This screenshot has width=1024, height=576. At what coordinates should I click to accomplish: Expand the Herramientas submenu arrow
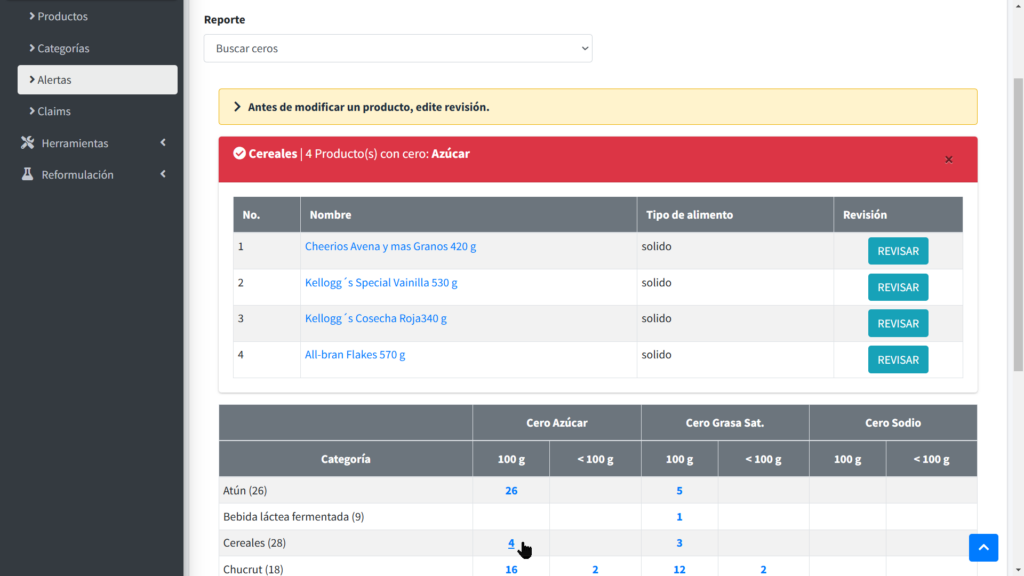tap(163, 143)
